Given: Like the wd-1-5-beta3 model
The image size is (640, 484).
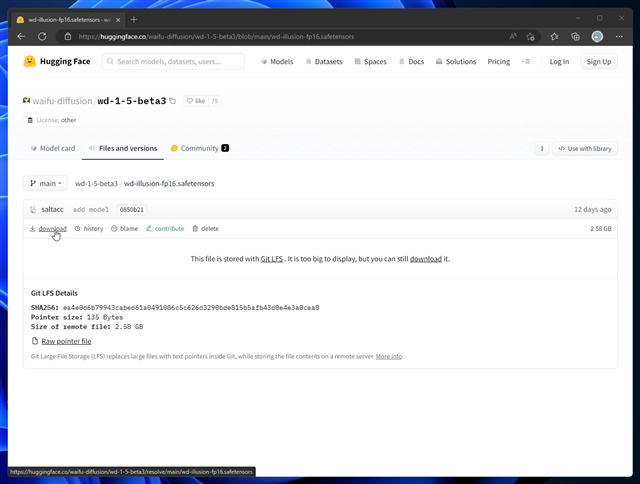Looking at the screenshot, I should [x=196, y=101].
